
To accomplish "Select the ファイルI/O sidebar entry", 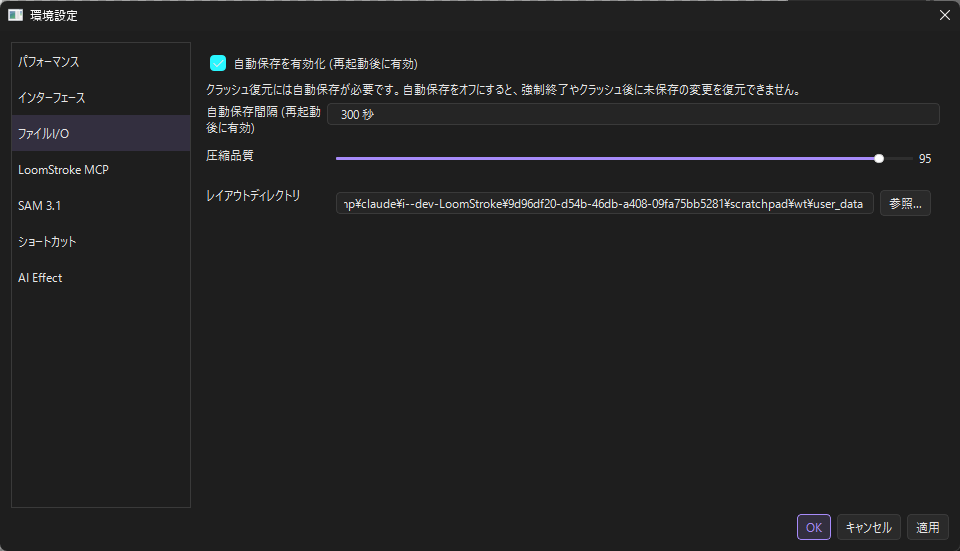I will click(101, 133).
